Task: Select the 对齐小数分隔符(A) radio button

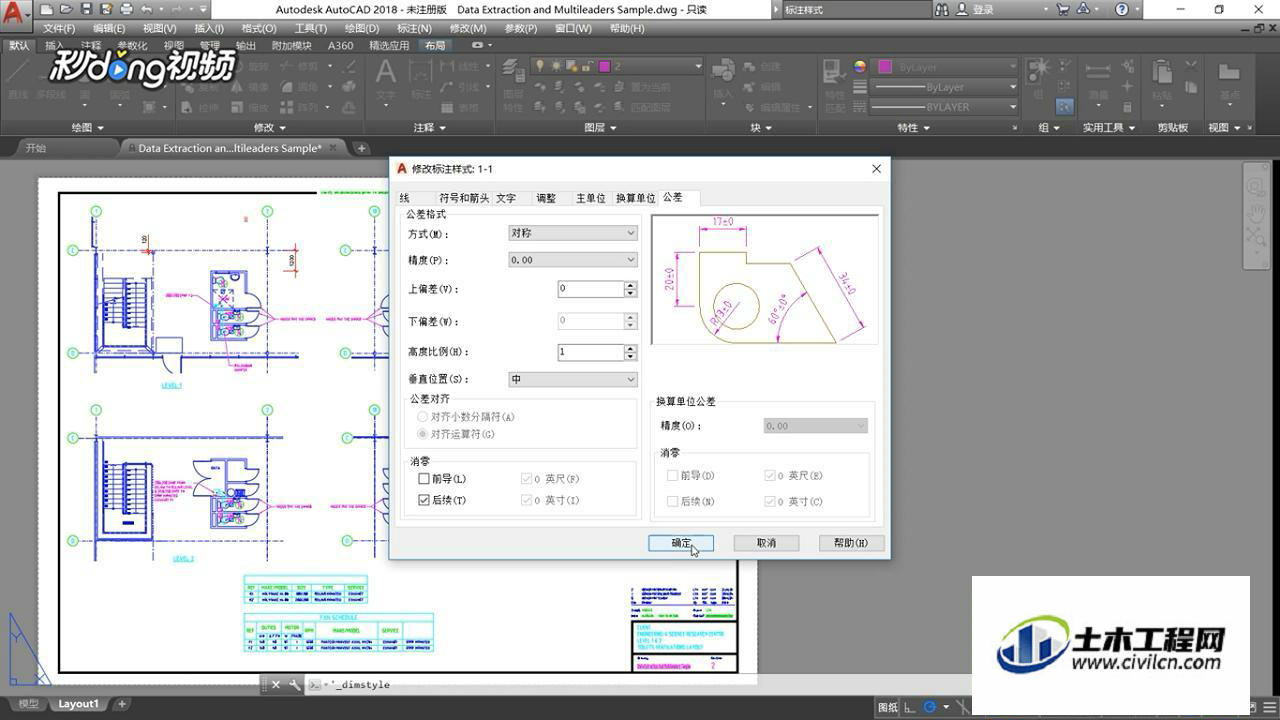Action: (x=423, y=416)
